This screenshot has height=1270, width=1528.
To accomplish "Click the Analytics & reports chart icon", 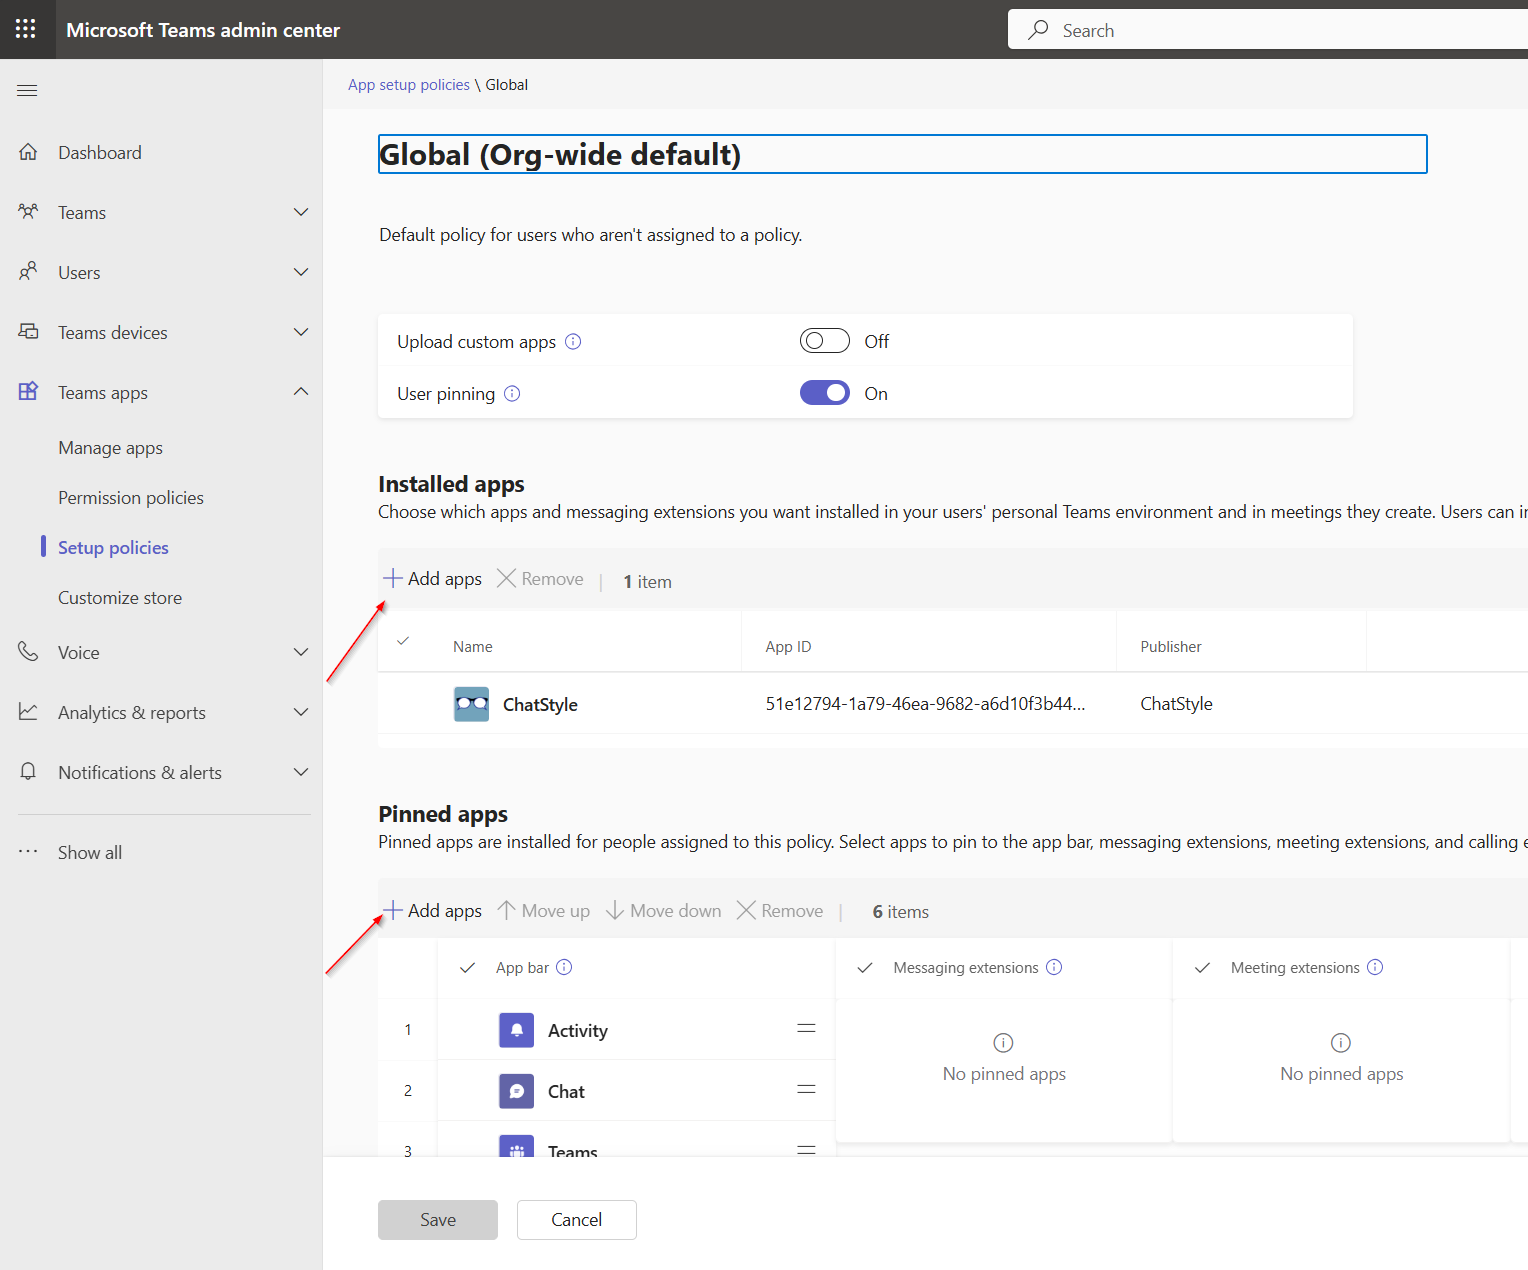I will pyautogui.click(x=28, y=712).
